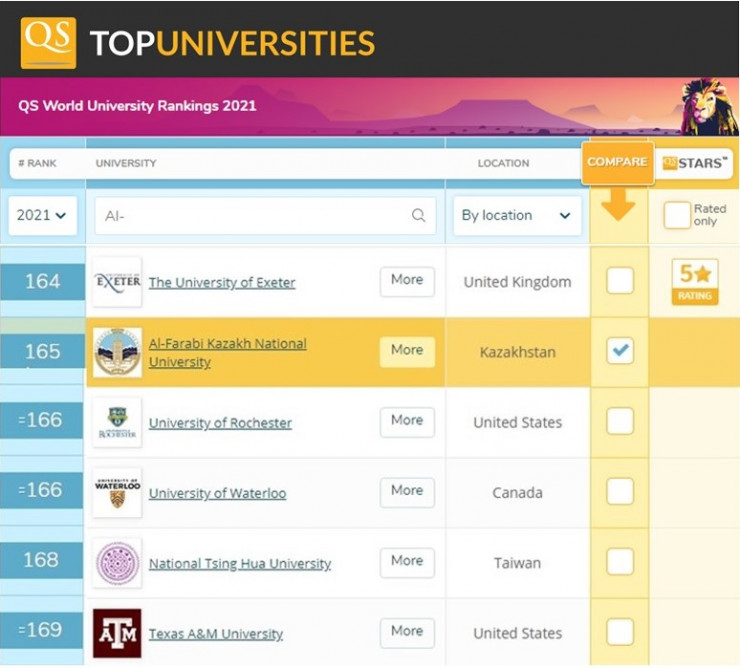The image size is (740, 668).
Task: Click the Al-Farabi Kazakh National University emblem
Action: coord(117,352)
